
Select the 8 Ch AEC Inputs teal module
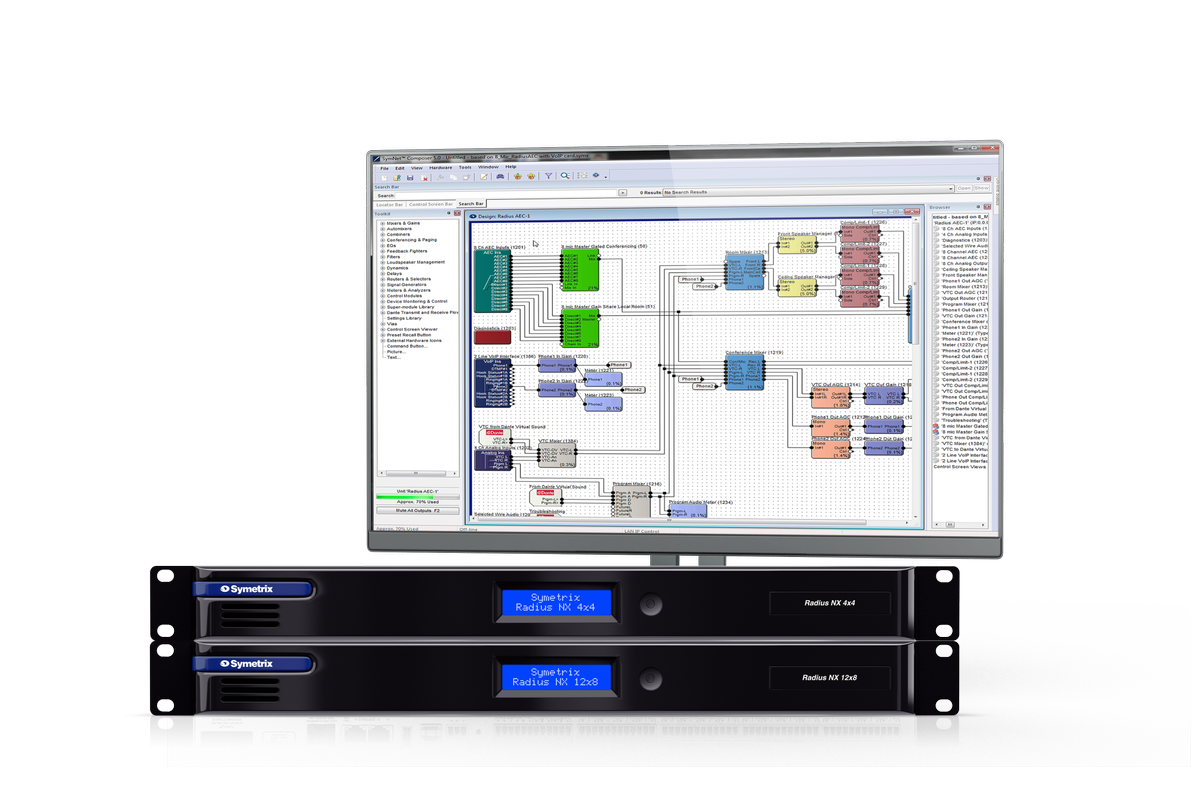[491, 281]
